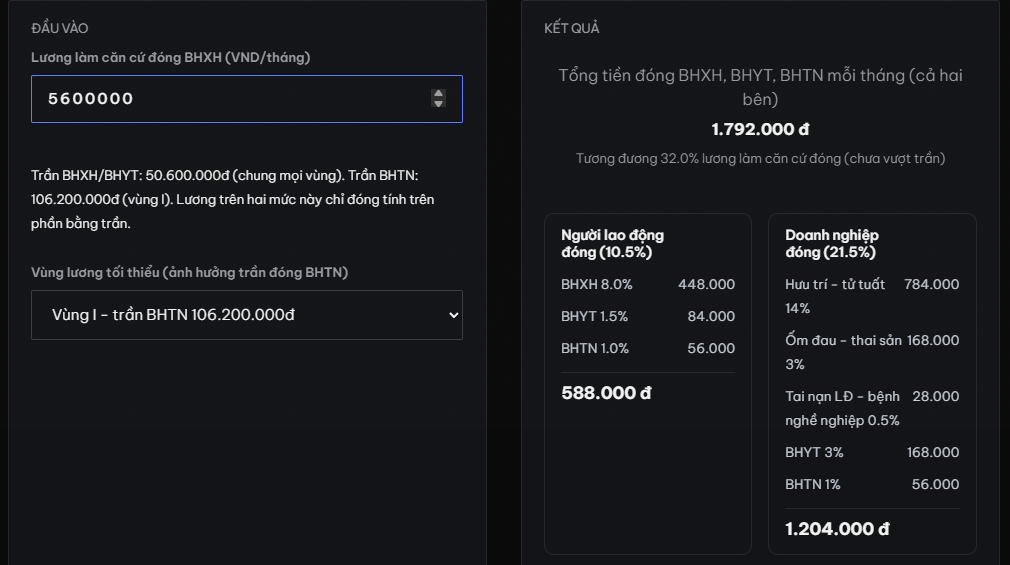Click the Trần BHXH/BHYT explanatory note

[x=233, y=200]
